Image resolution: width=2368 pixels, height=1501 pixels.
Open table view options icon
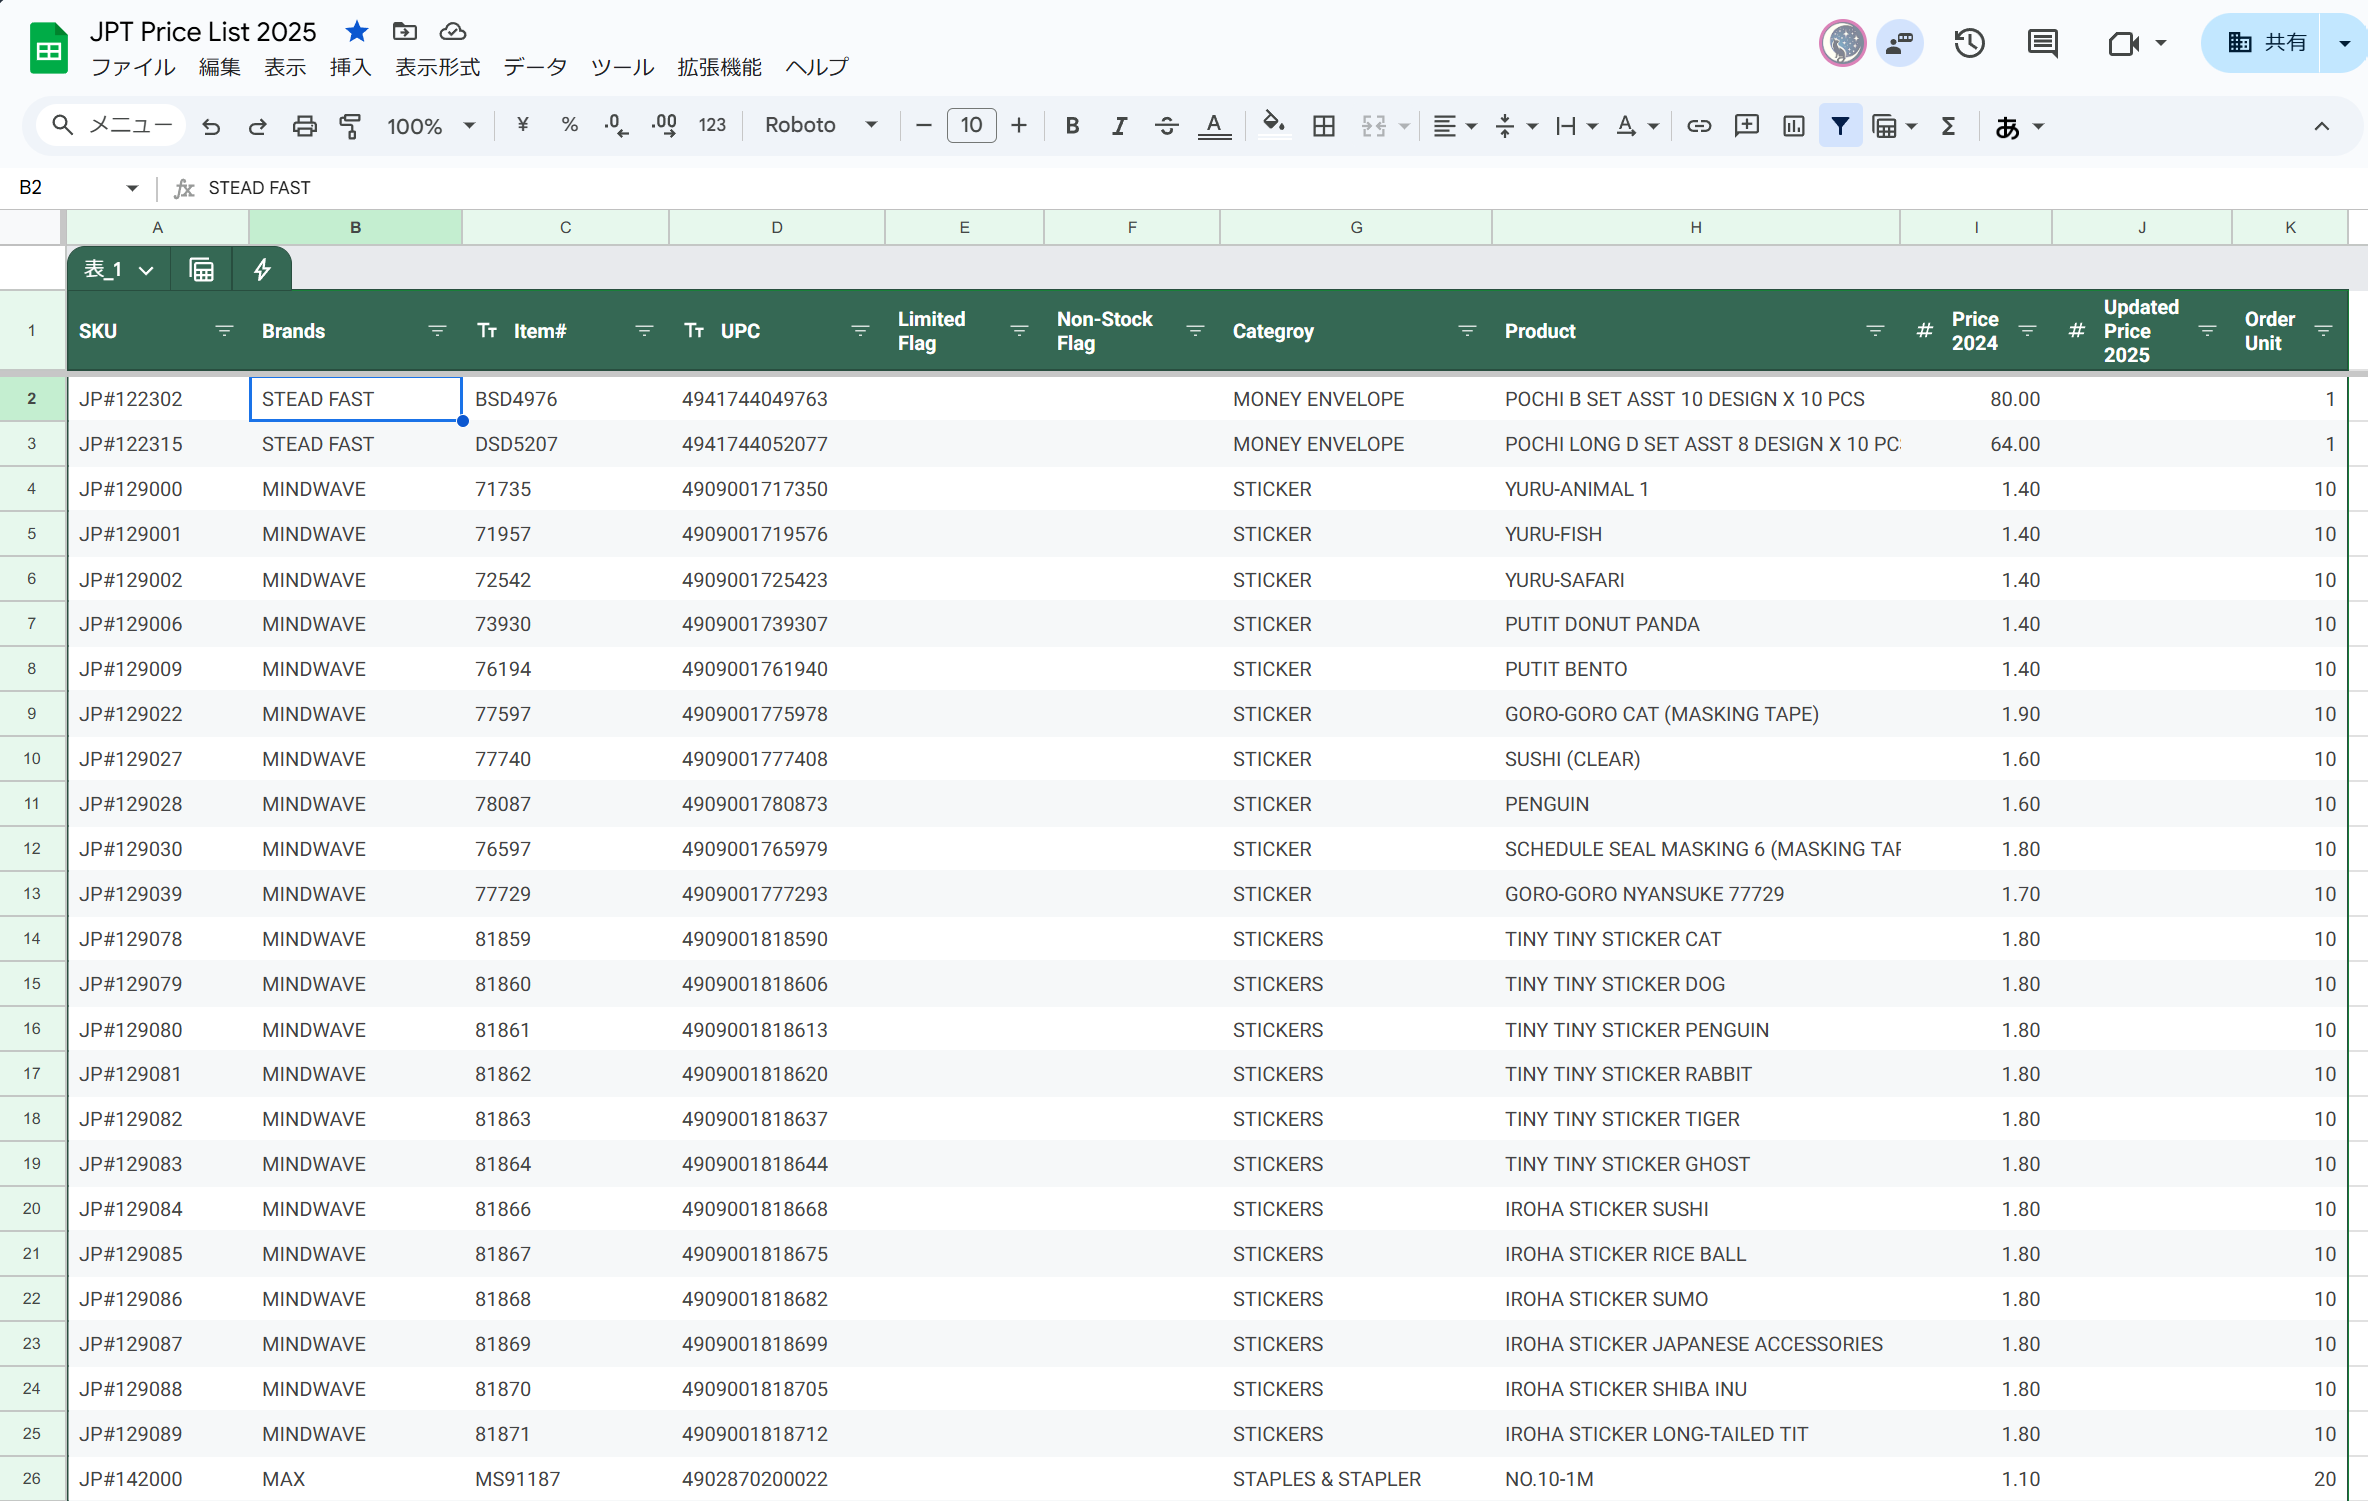tap(201, 270)
